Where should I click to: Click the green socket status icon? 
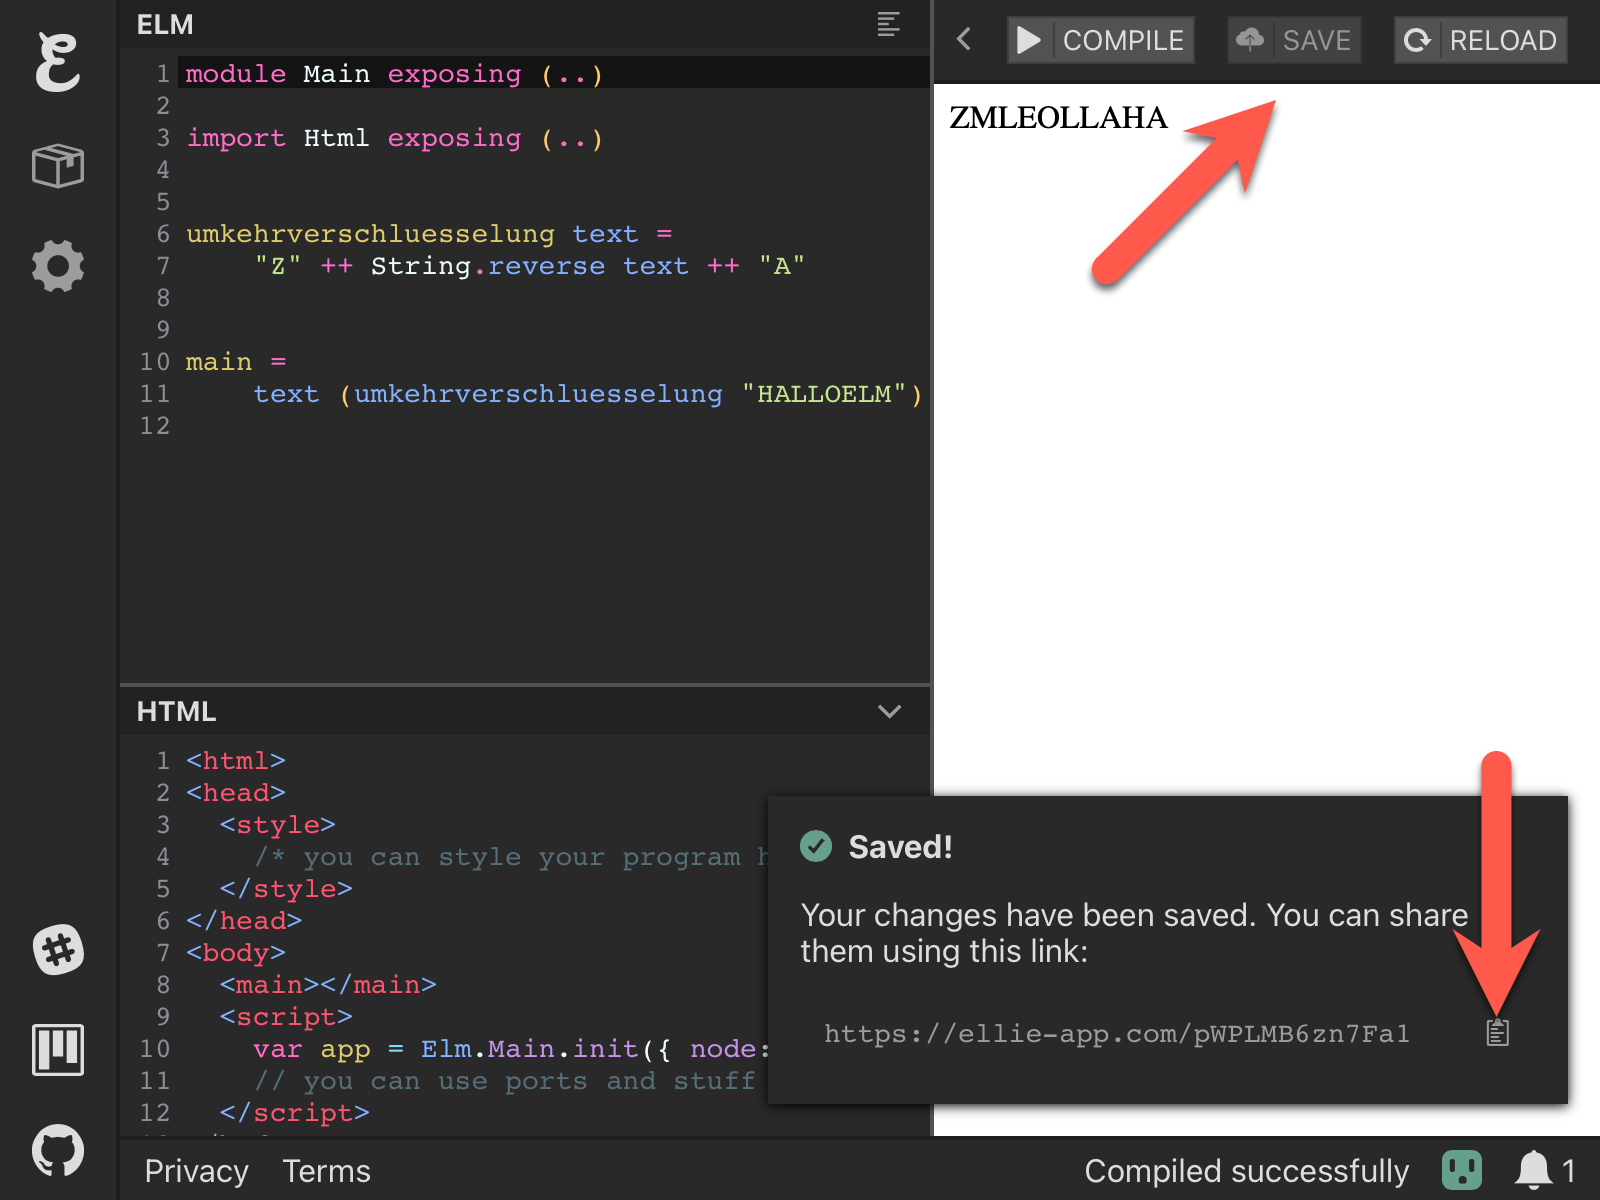[1461, 1170]
